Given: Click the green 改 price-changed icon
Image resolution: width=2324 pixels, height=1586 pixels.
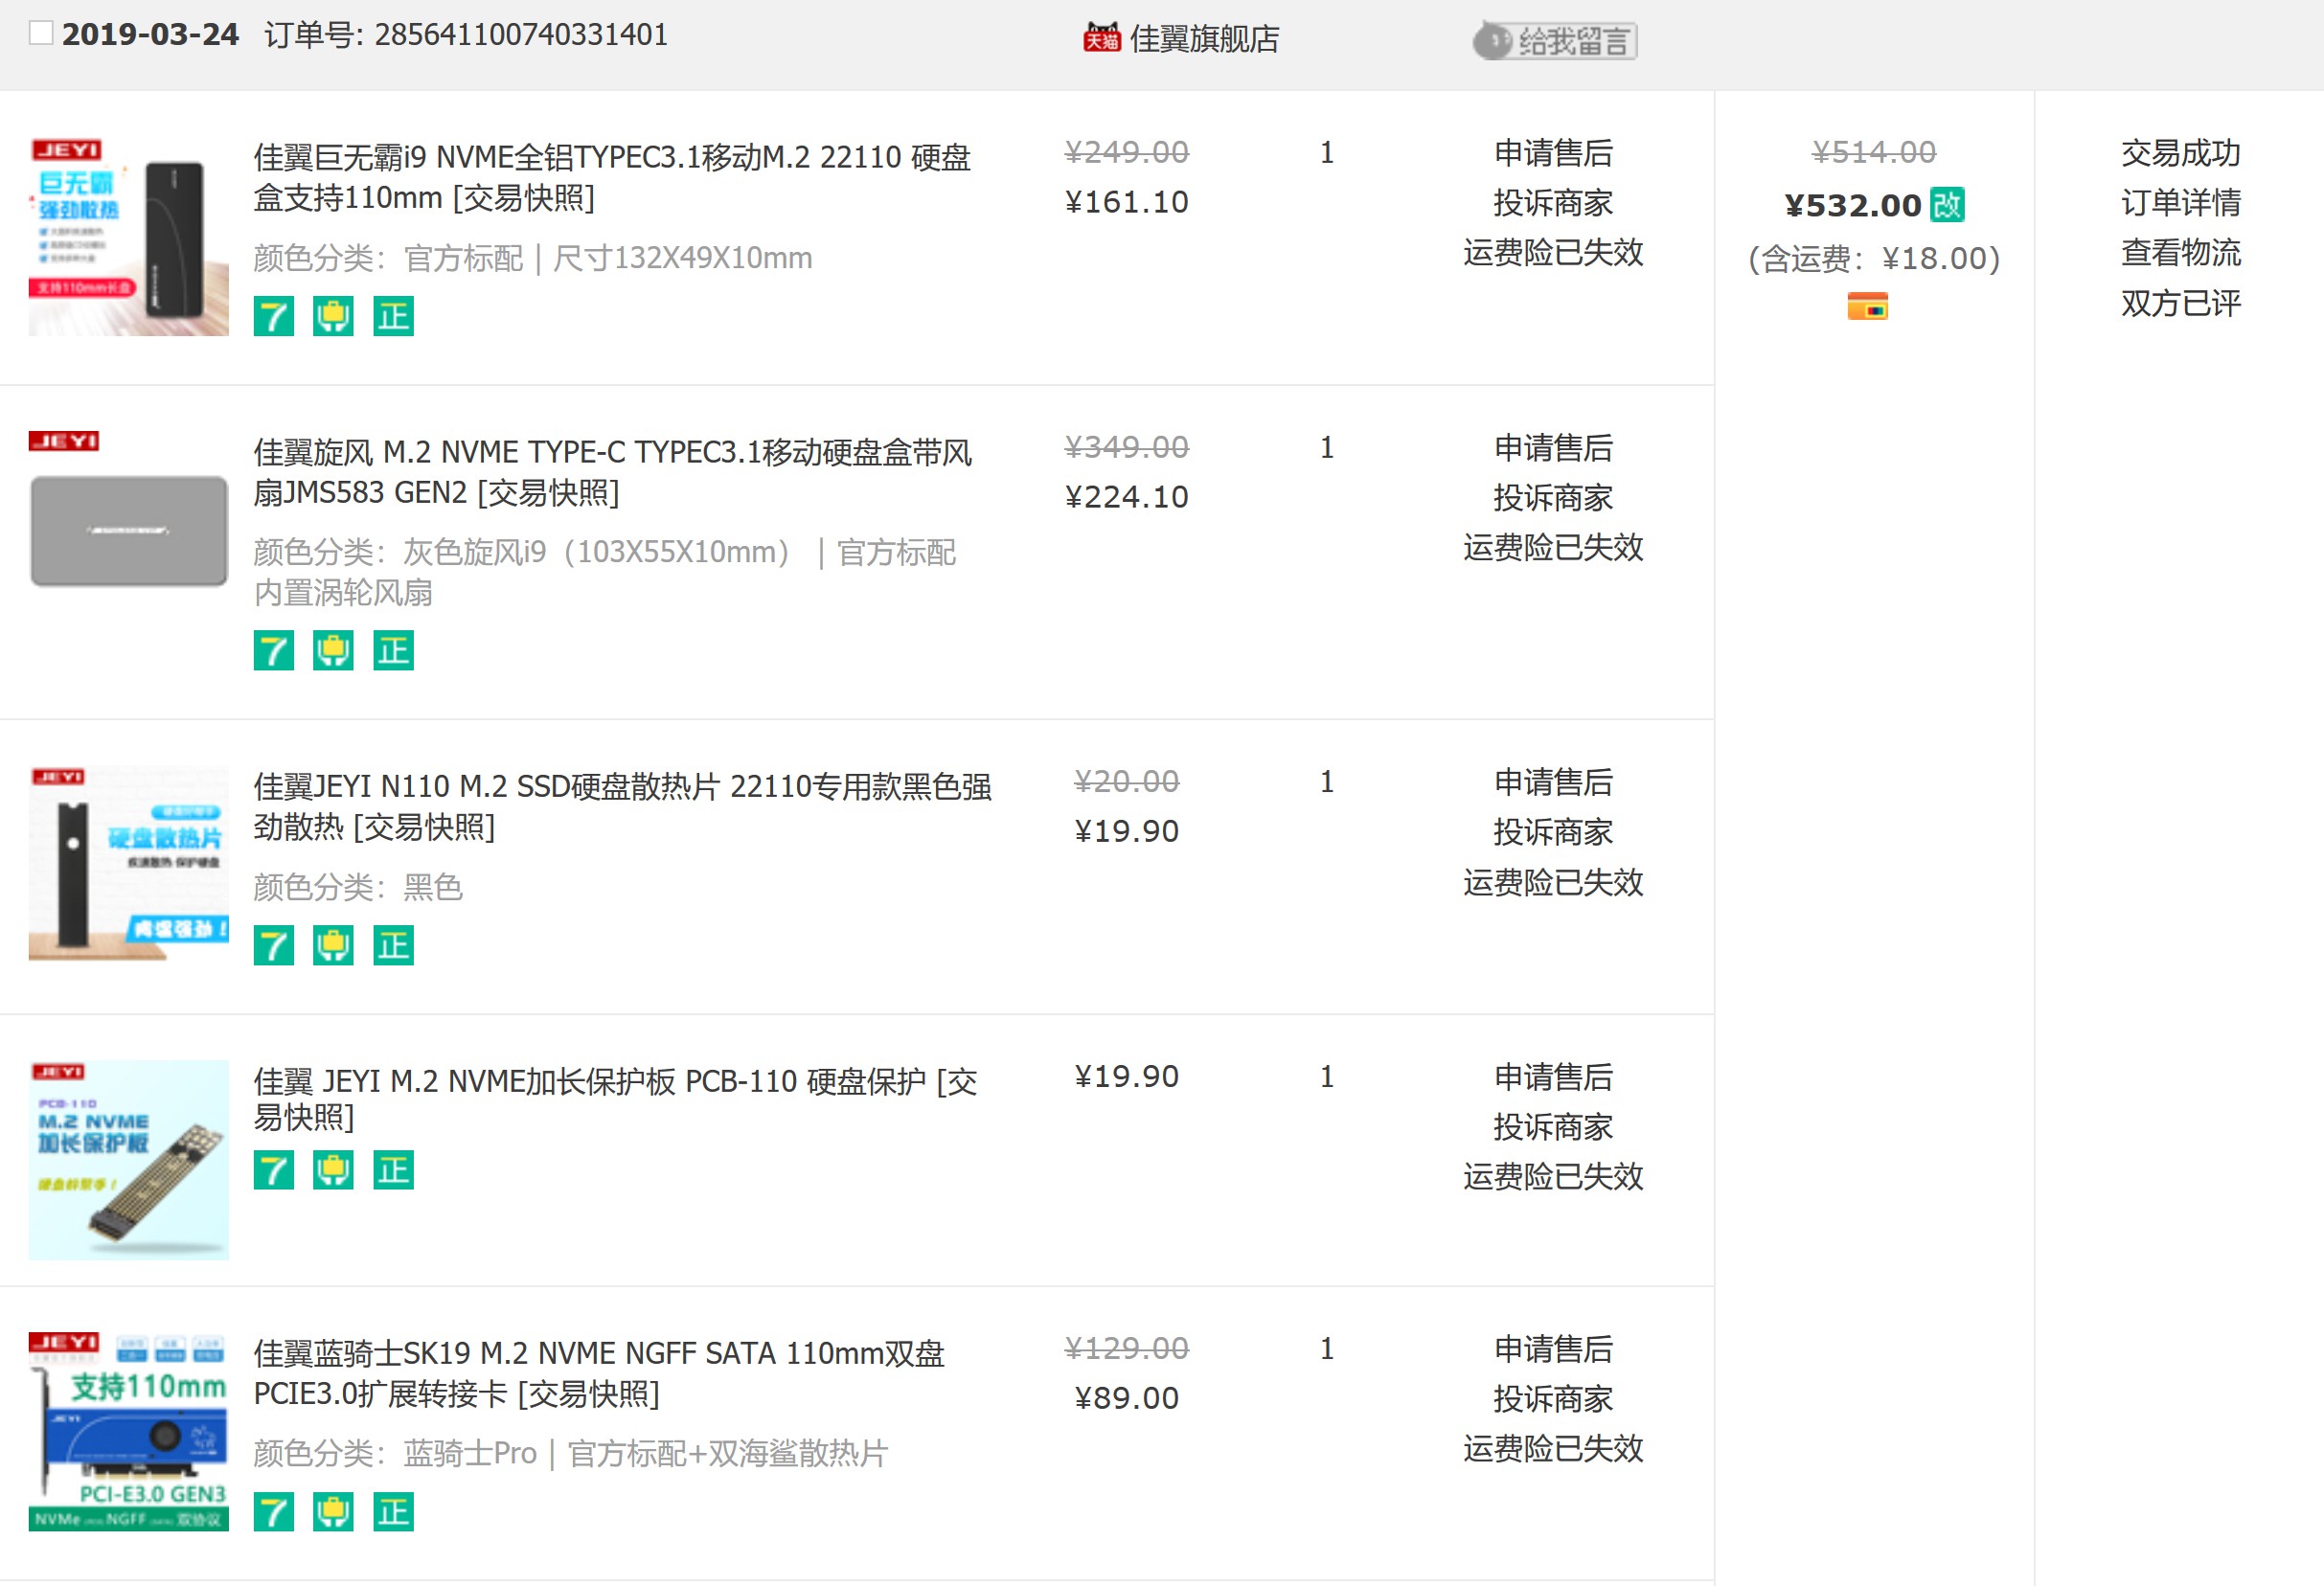Looking at the screenshot, I should tap(1947, 205).
